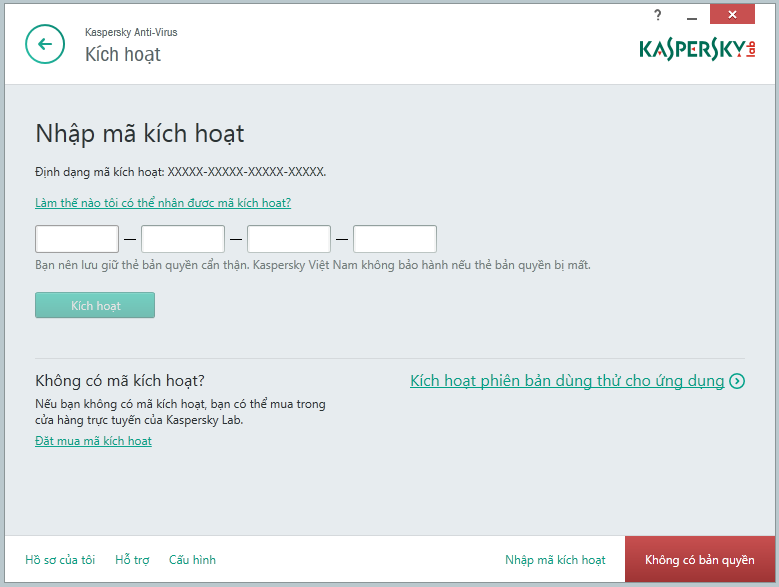Screen dimensions: 779x587
Task: Click 'Nhập mã kích hoạt' in bottom bar
Action: click(x=555, y=560)
